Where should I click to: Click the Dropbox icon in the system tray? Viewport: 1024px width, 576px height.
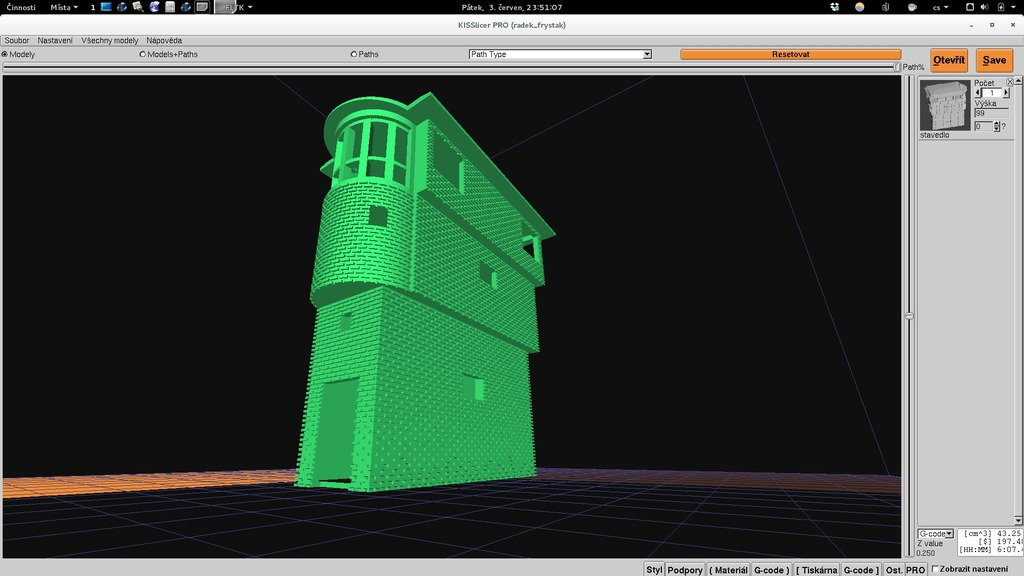(835, 7)
